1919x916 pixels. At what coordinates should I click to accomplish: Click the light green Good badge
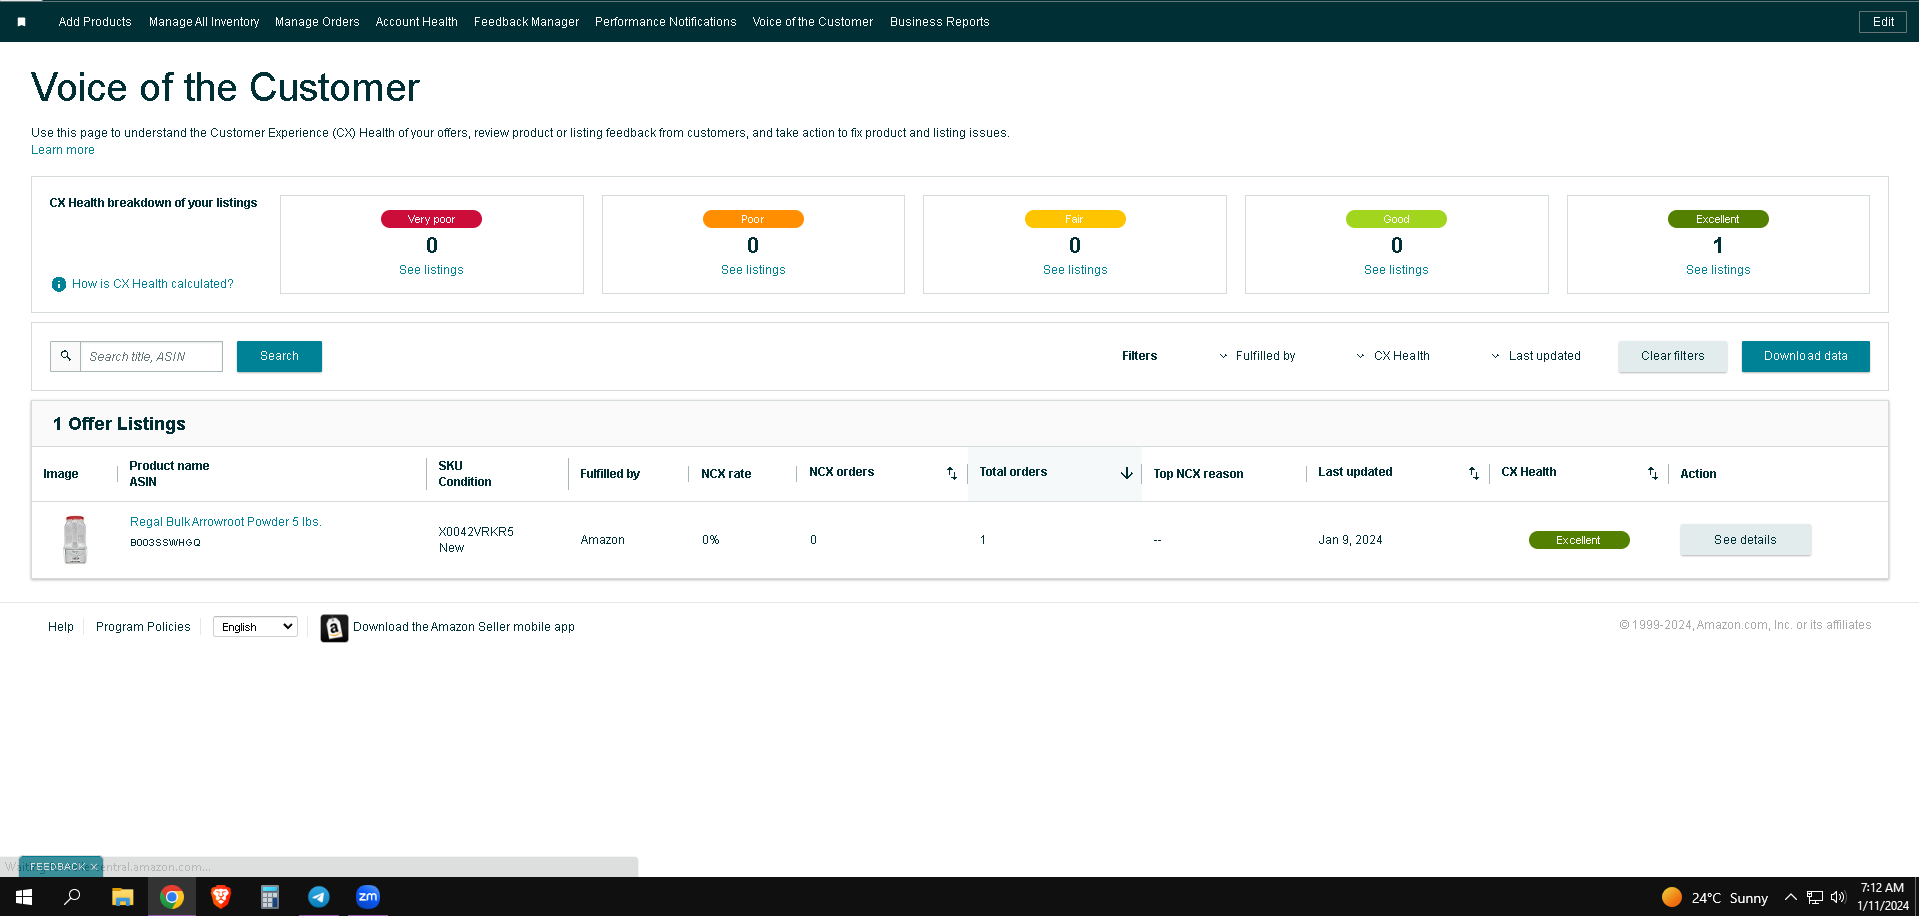pyautogui.click(x=1396, y=219)
